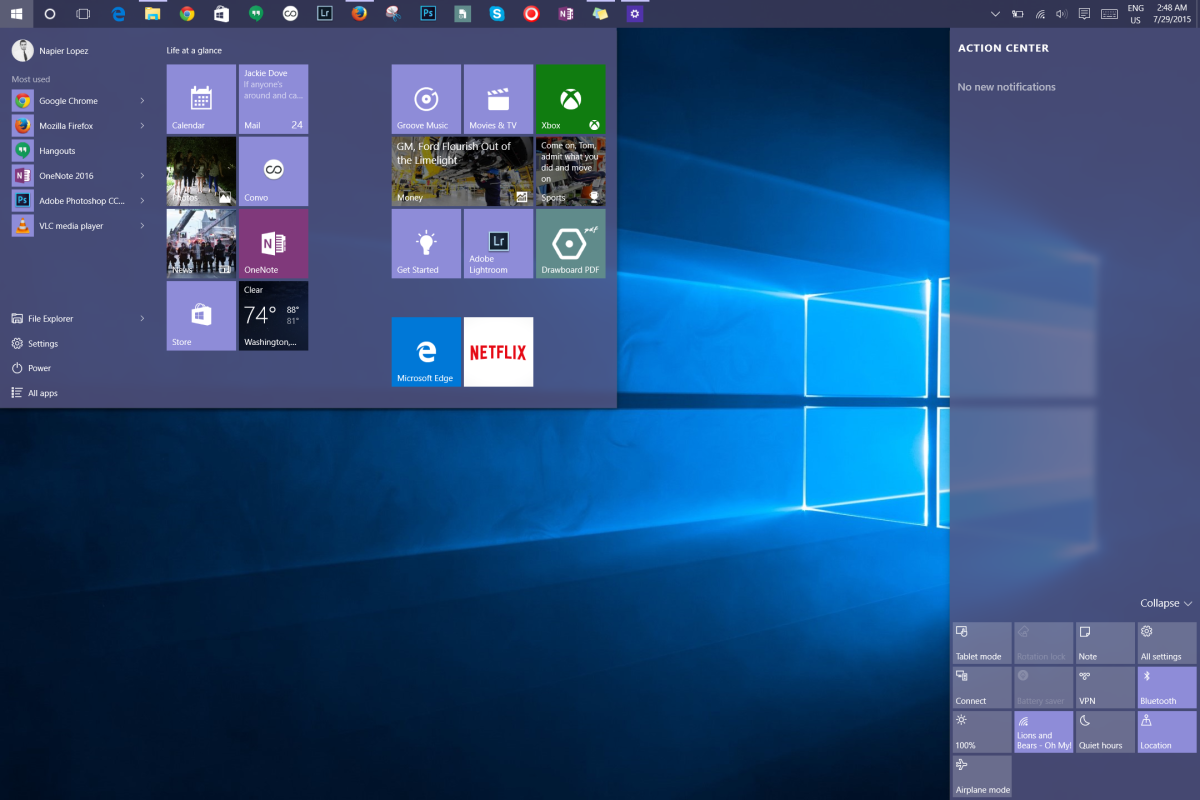Click the Skype icon in the taskbar

(497, 14)
